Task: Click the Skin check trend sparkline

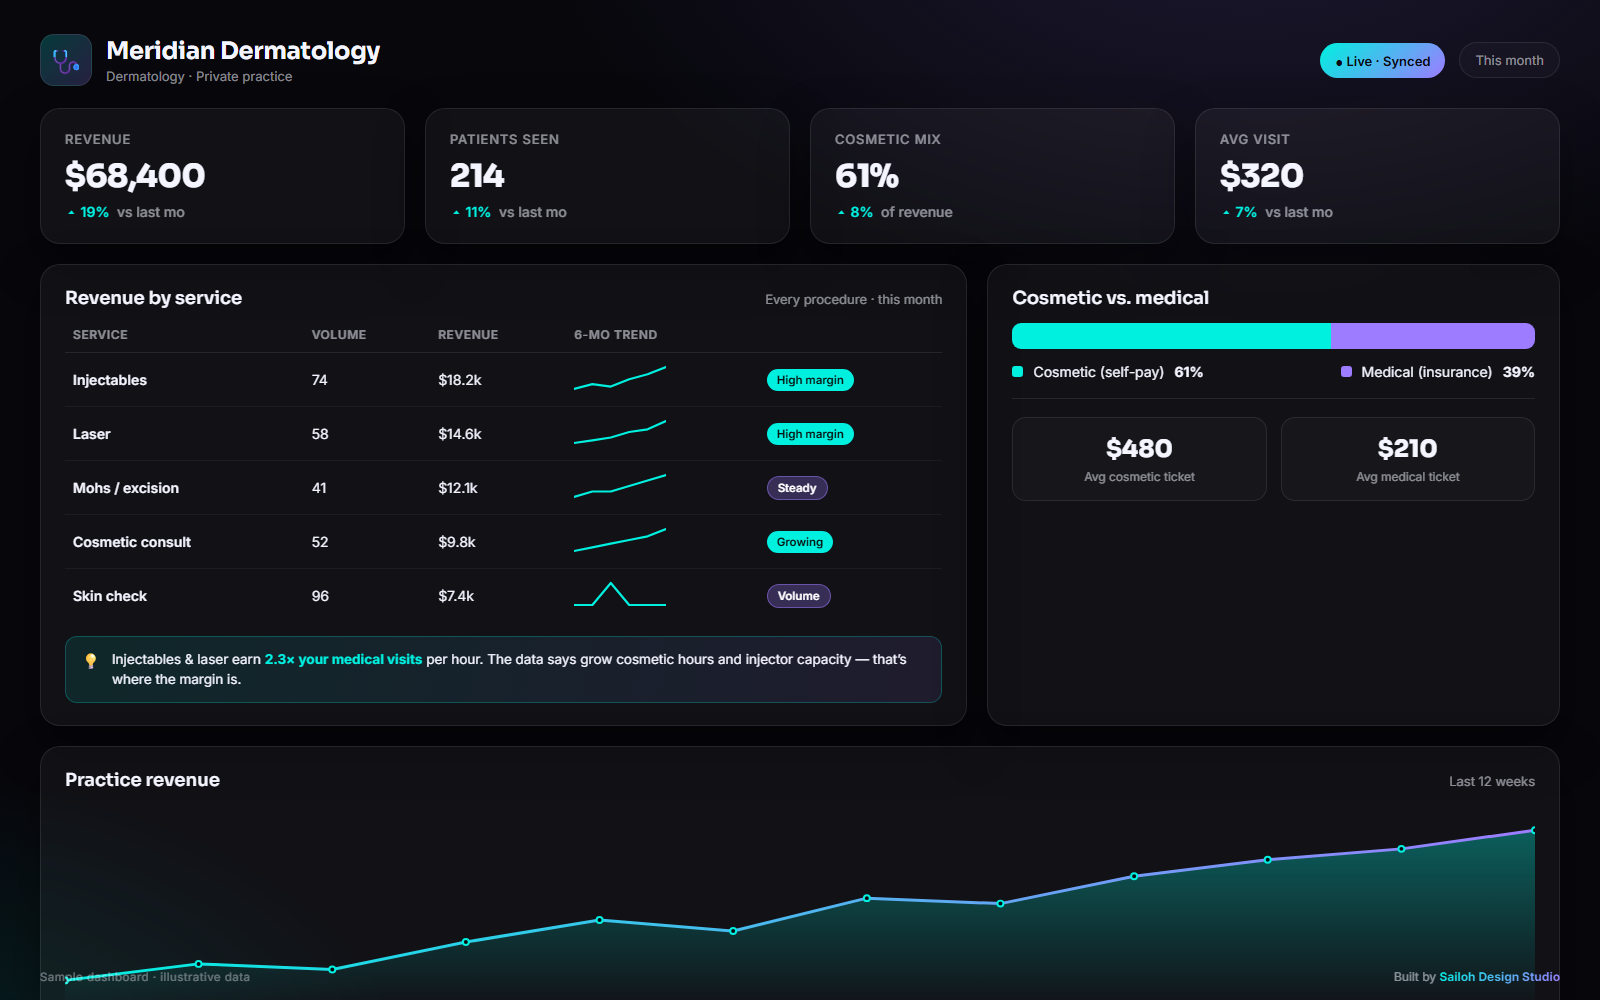Action: coord(620,594)
